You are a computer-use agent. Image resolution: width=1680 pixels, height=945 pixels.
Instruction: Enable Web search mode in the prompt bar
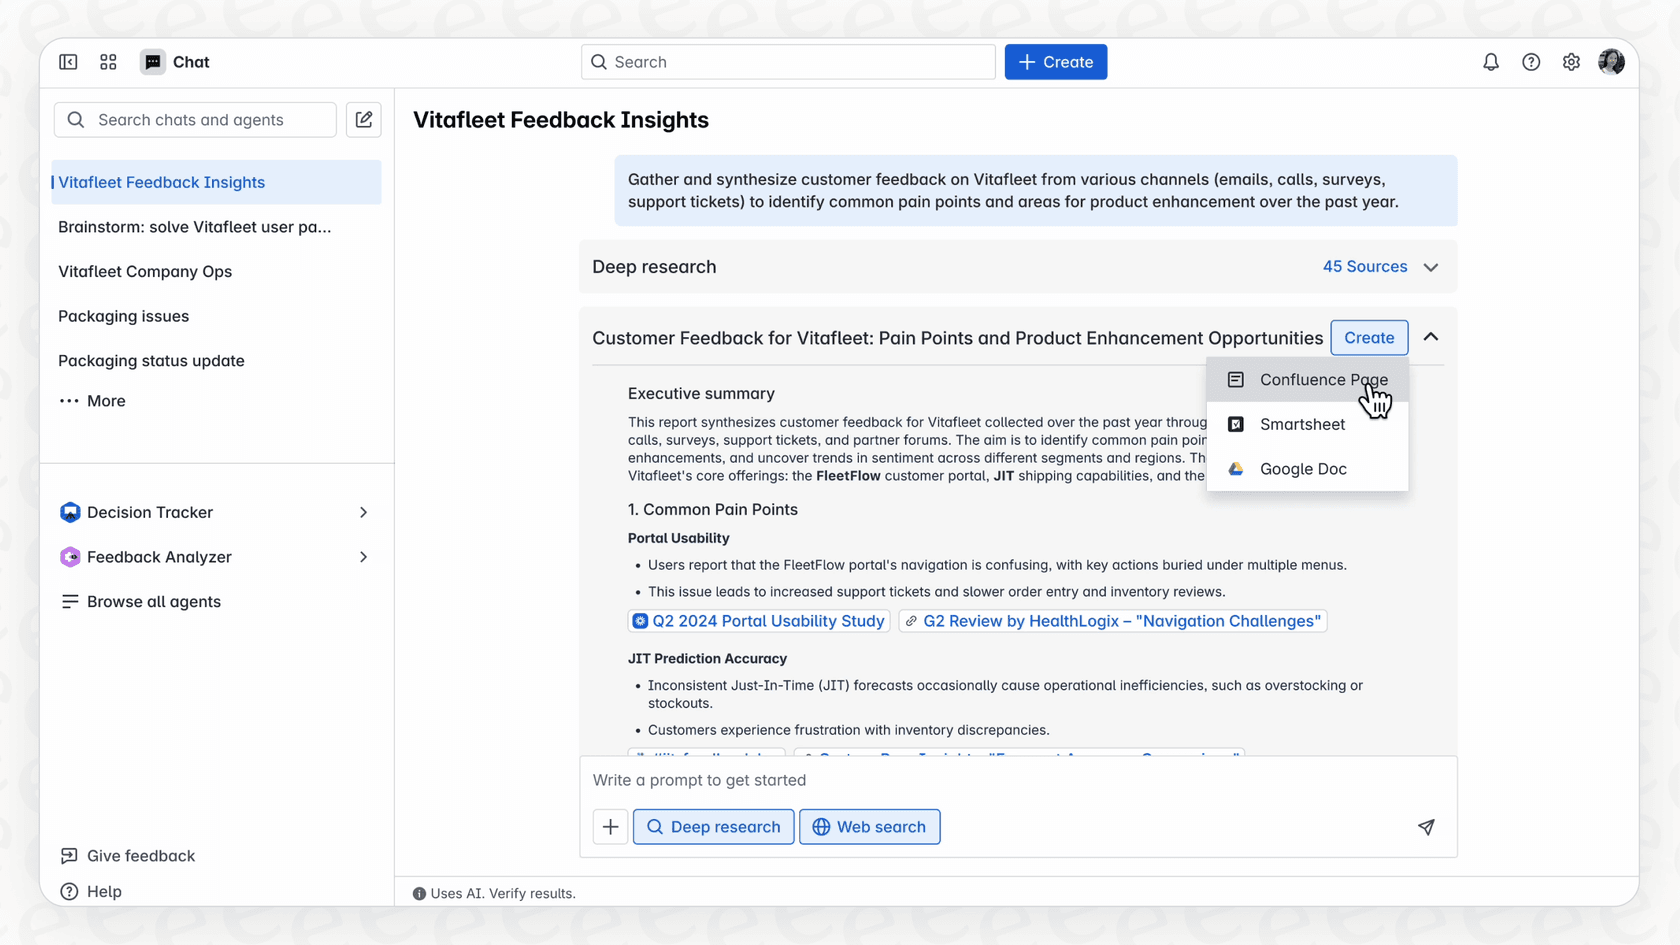click(x=869, y=827)
